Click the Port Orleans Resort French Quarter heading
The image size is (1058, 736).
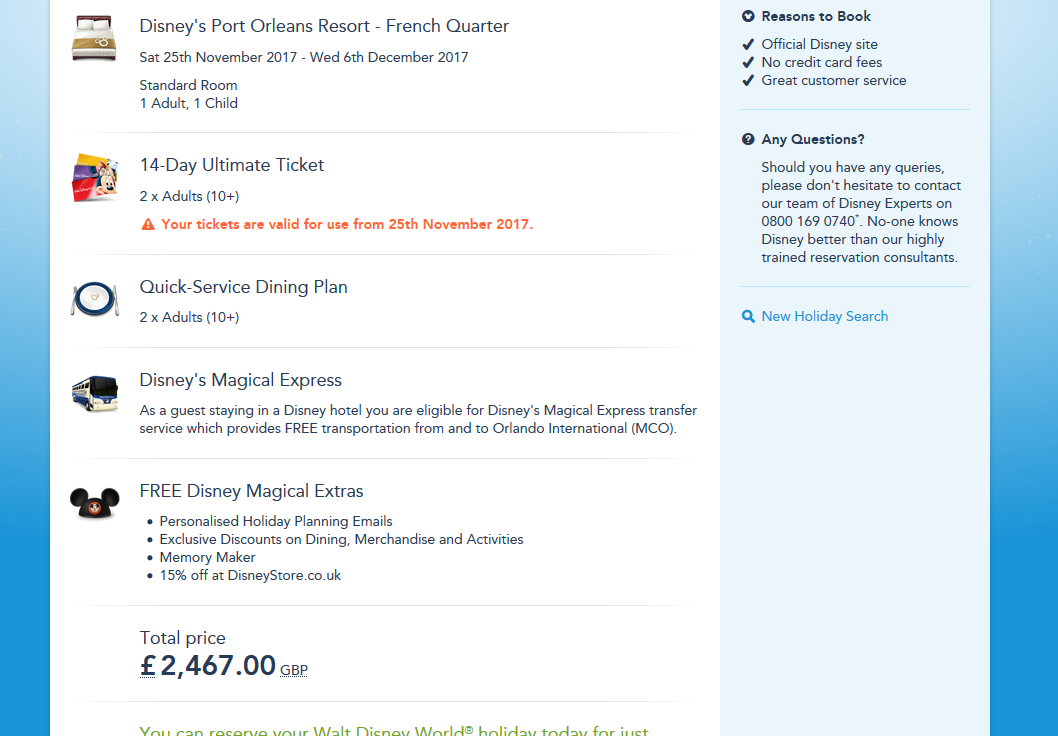324,26
